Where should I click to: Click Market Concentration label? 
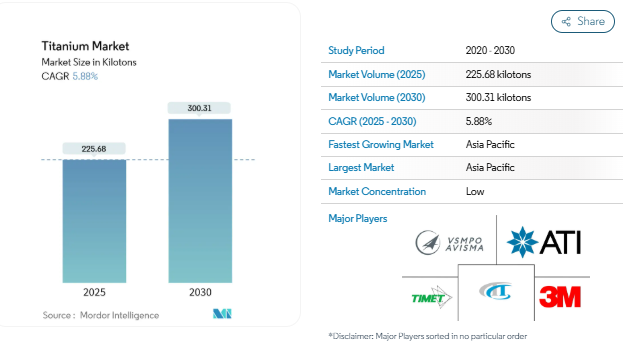tap(377, 191)
